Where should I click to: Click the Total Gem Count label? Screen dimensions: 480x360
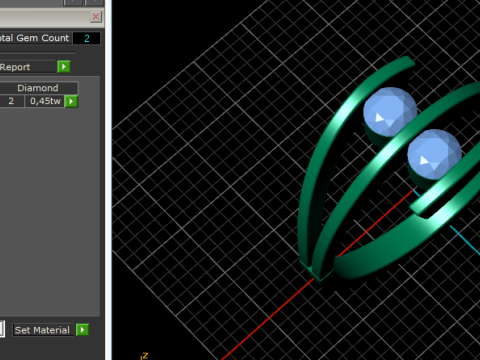point(34,38)
